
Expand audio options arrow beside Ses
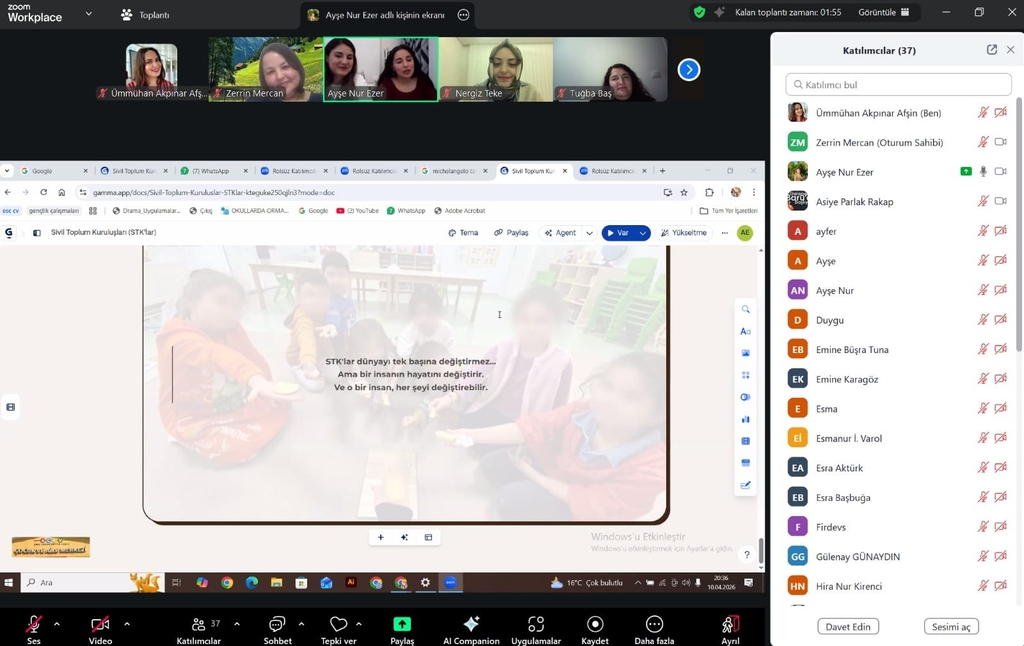click(57, 624)
